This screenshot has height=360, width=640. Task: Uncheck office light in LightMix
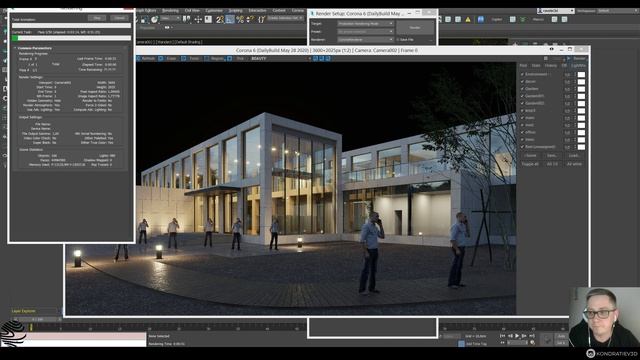pyautogui.click(x=522, y=132)
